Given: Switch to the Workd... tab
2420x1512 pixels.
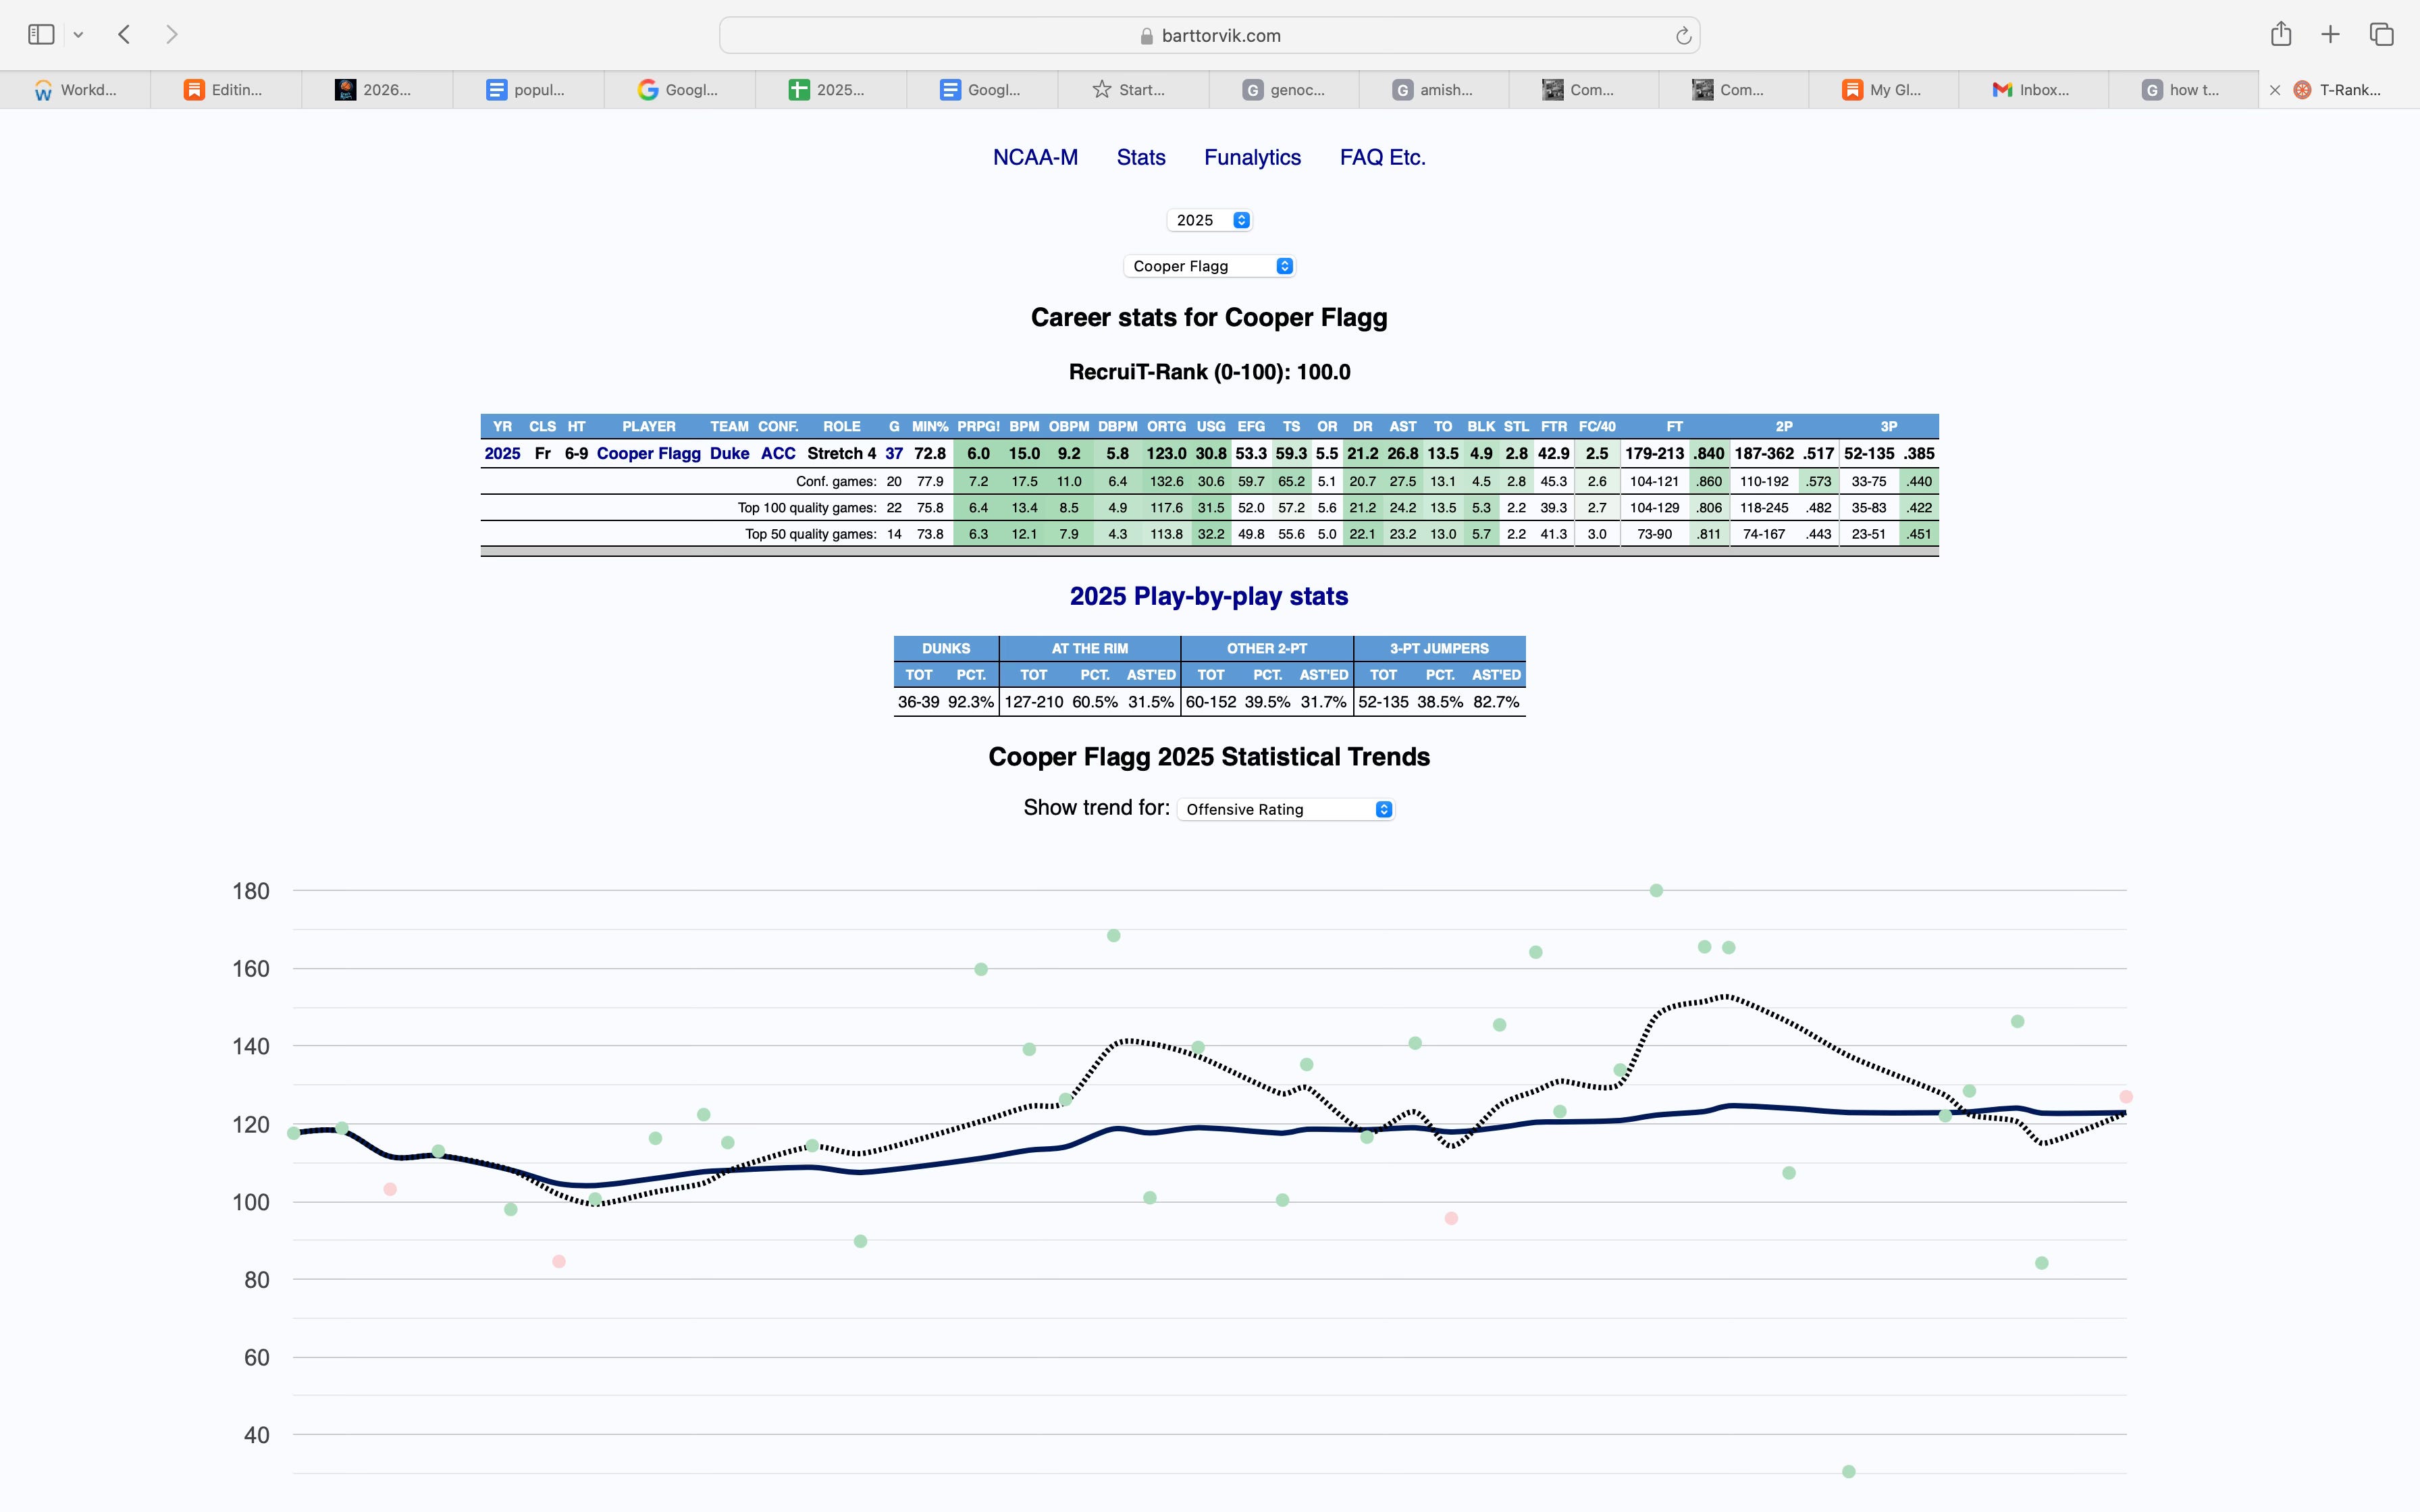Looking at the screenshot, I should click(76, 90).
